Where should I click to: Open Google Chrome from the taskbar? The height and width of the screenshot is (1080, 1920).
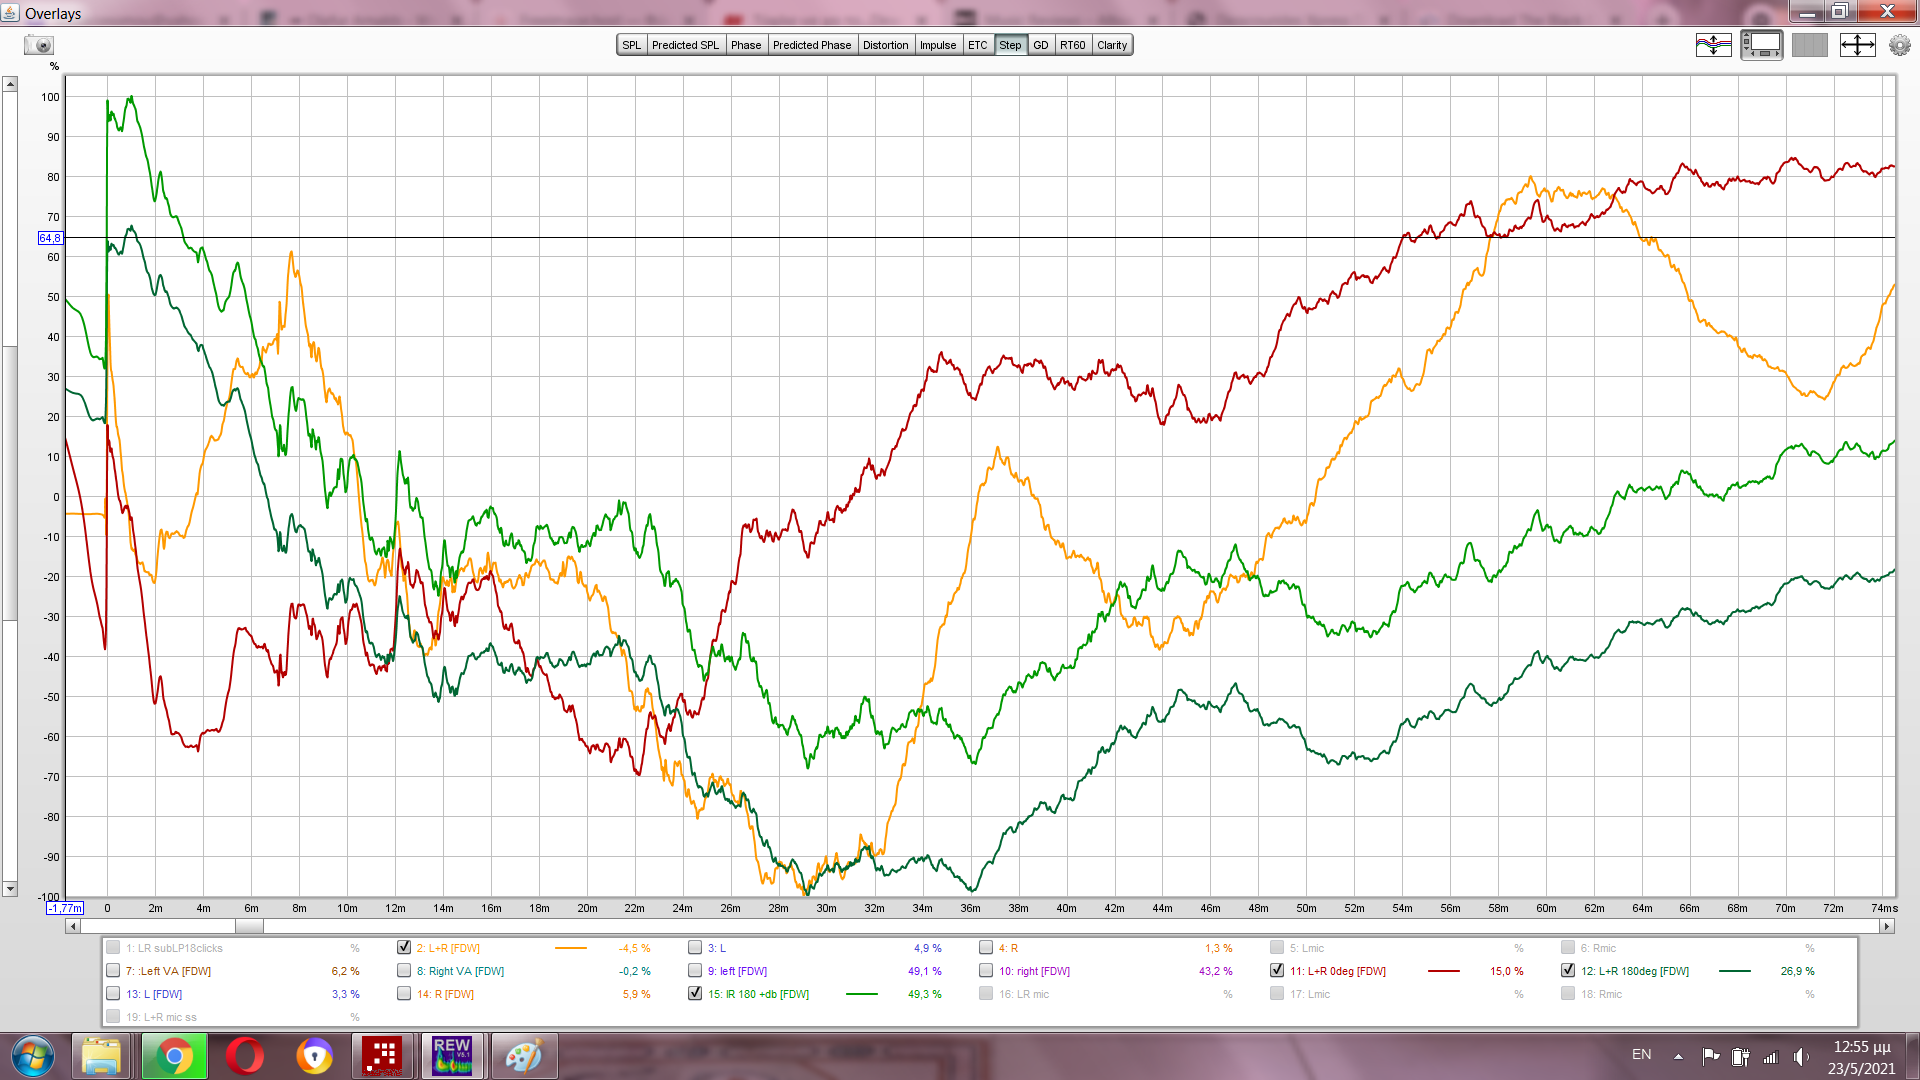pos(174,1056)
